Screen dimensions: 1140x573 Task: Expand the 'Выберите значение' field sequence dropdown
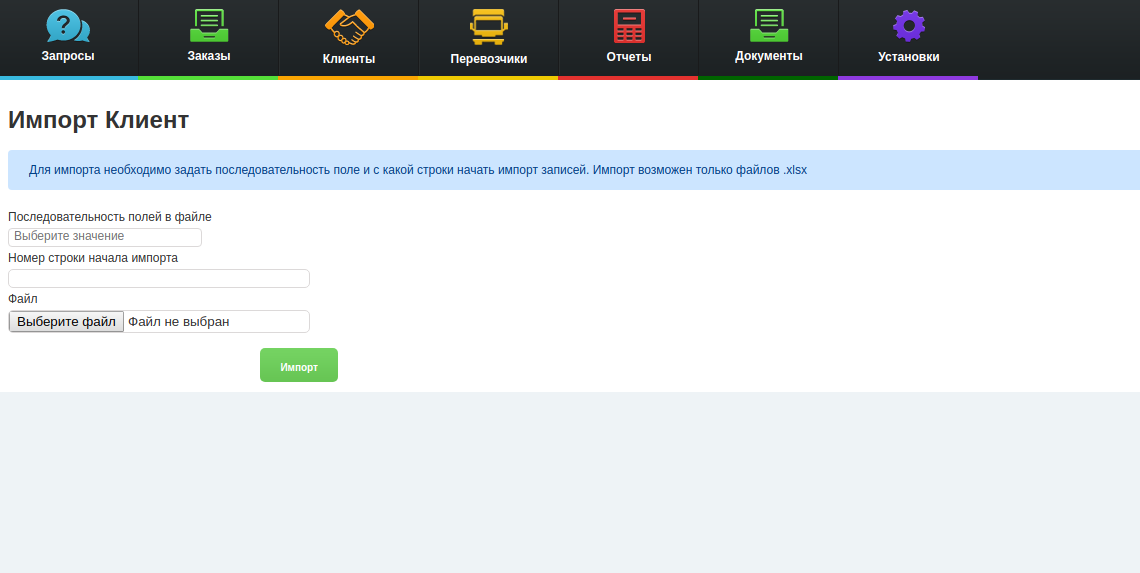pos(105,237)
